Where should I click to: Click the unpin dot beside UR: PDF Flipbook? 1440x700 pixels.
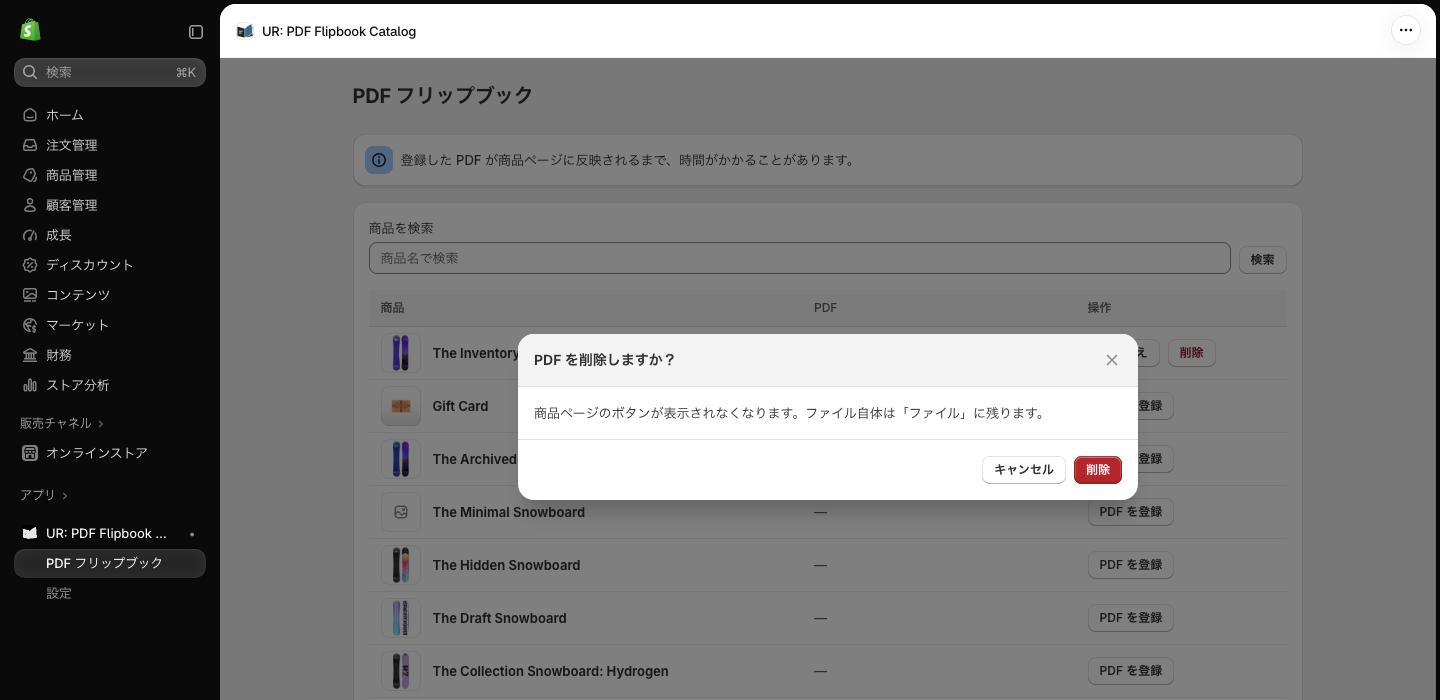[x=192, y=534]
